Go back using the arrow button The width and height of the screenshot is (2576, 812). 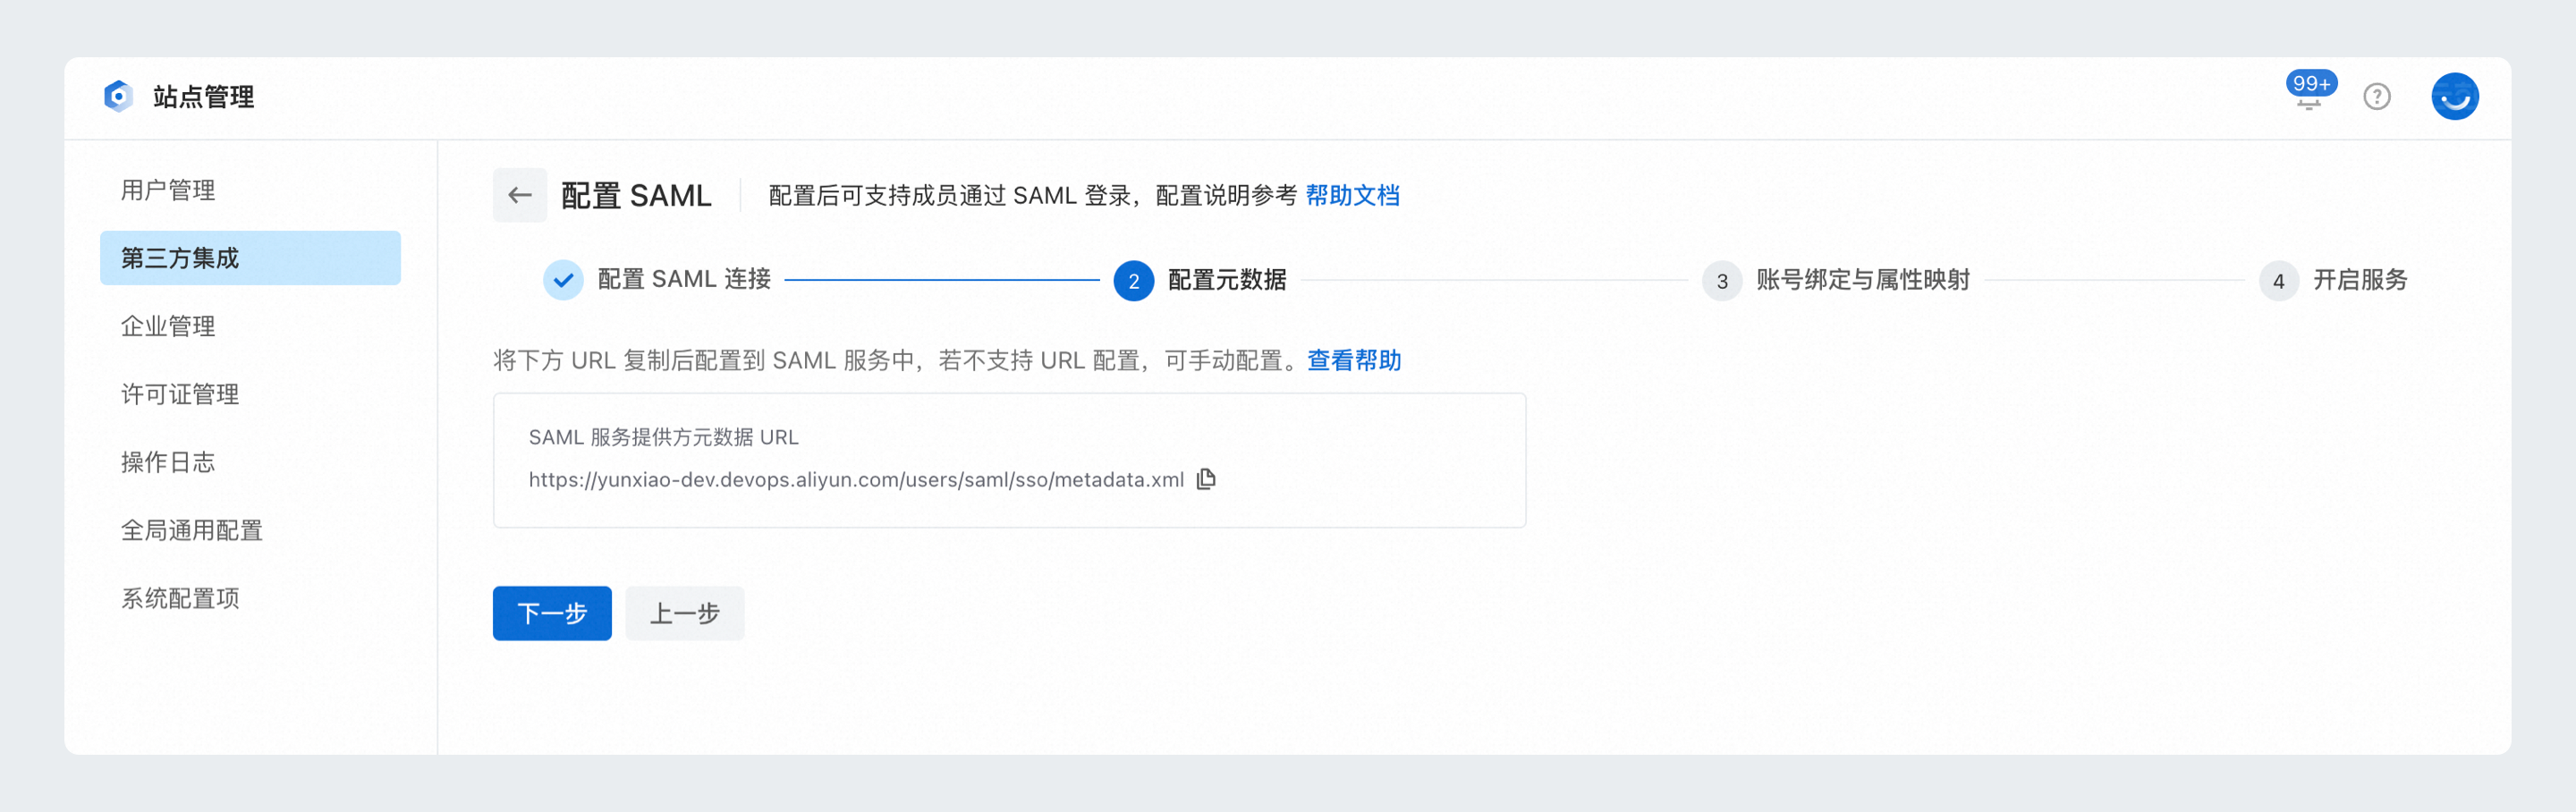[x=520, y=195]
